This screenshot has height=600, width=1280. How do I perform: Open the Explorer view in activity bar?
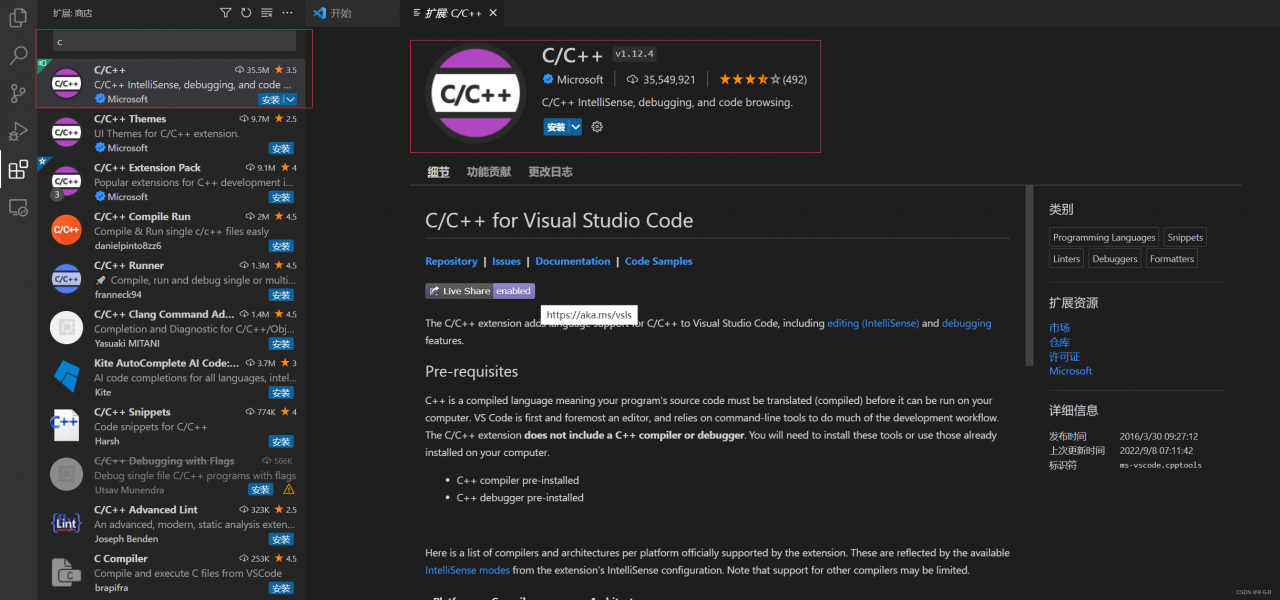click(x=18, y=18)
